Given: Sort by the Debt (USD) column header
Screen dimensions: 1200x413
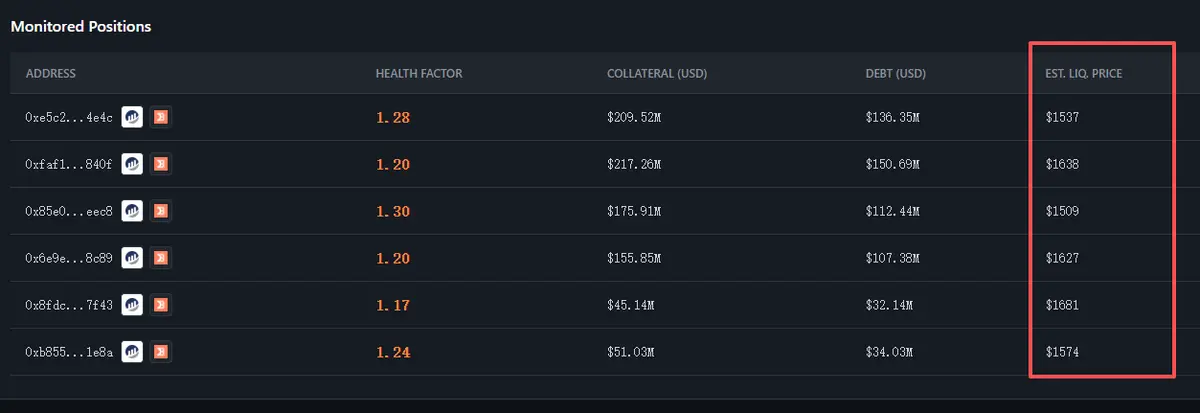Looking at the screenshot, I should (895, 74).
